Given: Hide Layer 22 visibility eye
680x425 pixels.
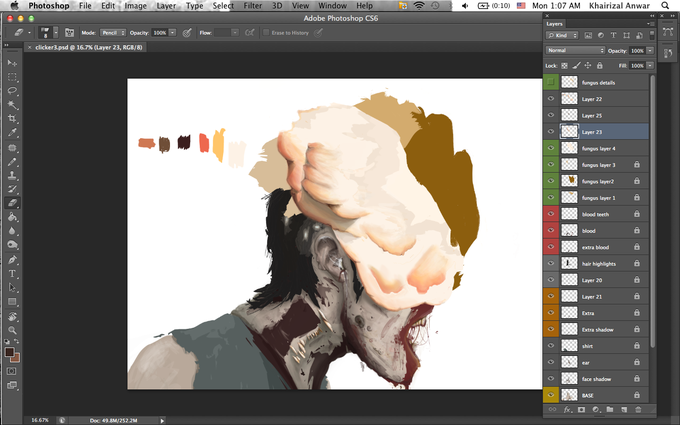Looking at the screenshot, I should tap(551, 99).
